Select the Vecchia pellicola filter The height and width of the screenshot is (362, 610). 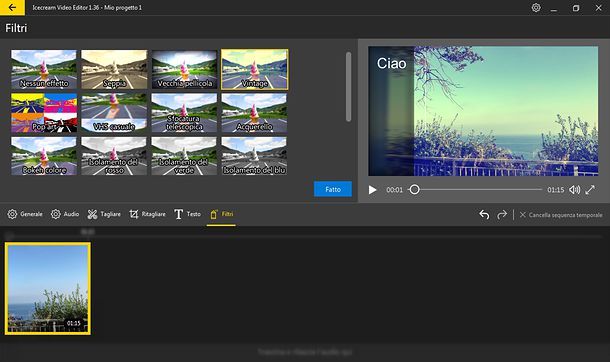(184, 69)
